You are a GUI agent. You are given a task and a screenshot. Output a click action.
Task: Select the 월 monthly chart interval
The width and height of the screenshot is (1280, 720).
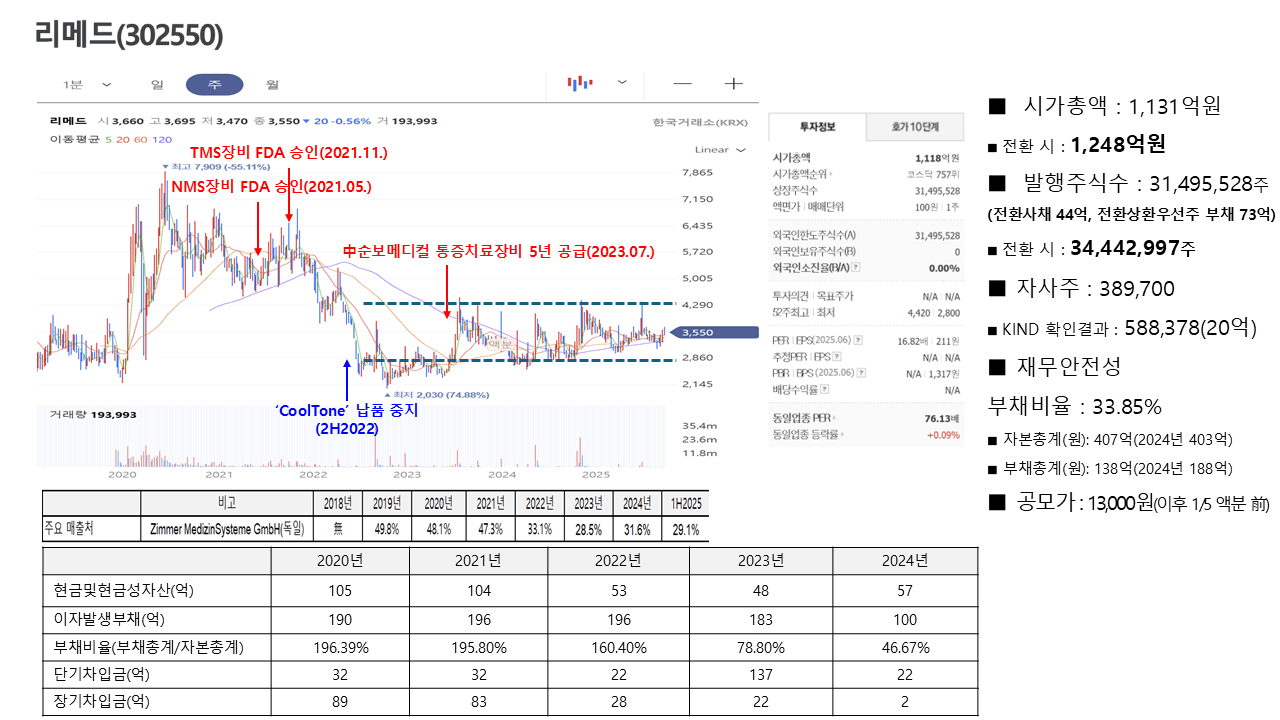(x=272, y=85)
